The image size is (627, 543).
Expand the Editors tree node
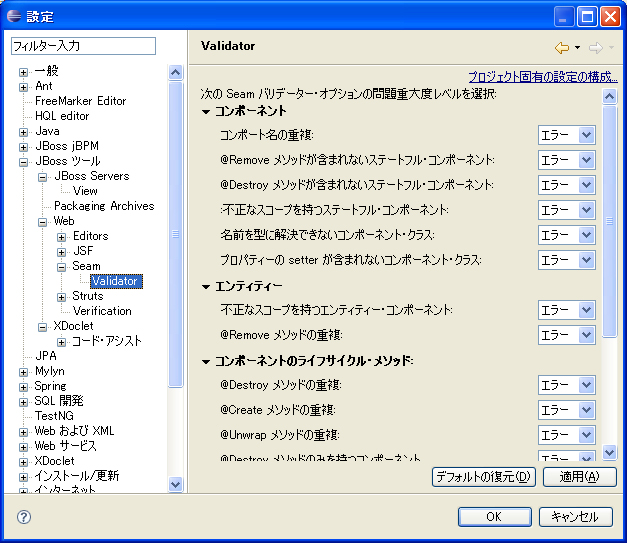tap(61, 237)
